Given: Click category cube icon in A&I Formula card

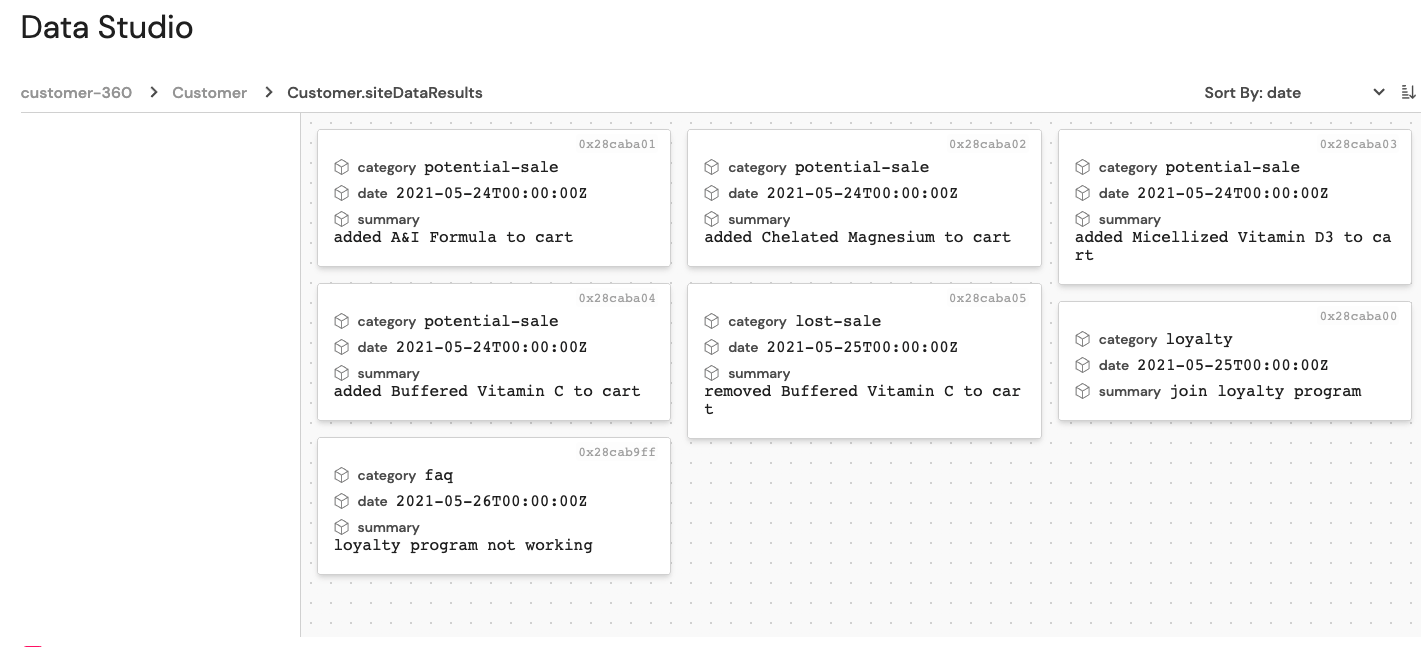Looking at the screenshot, I should point(342,167).
